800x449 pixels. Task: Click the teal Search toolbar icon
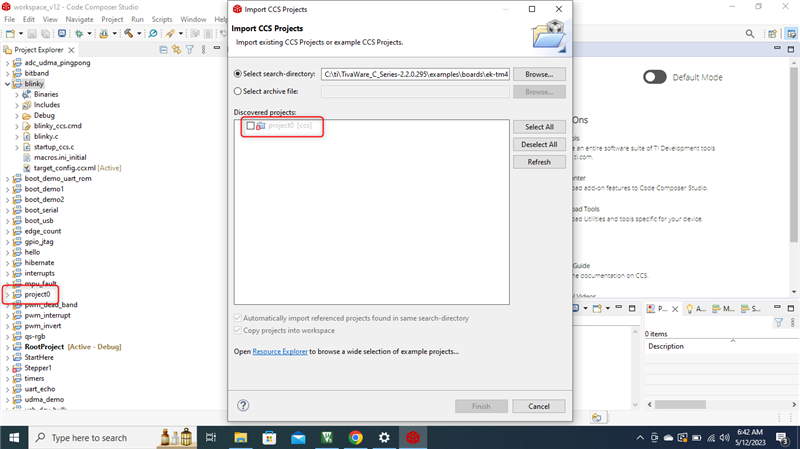(x=153, y=34)
